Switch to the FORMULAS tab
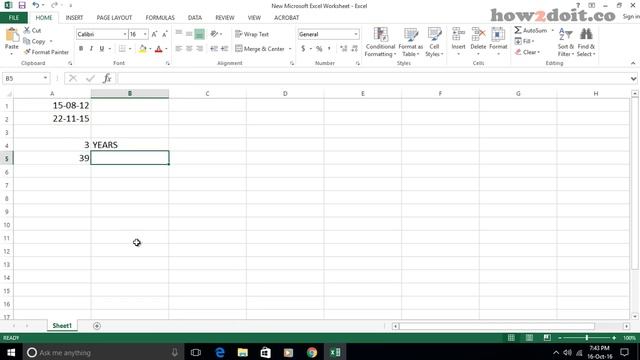640x360 pixels. [x=160, y=18]
